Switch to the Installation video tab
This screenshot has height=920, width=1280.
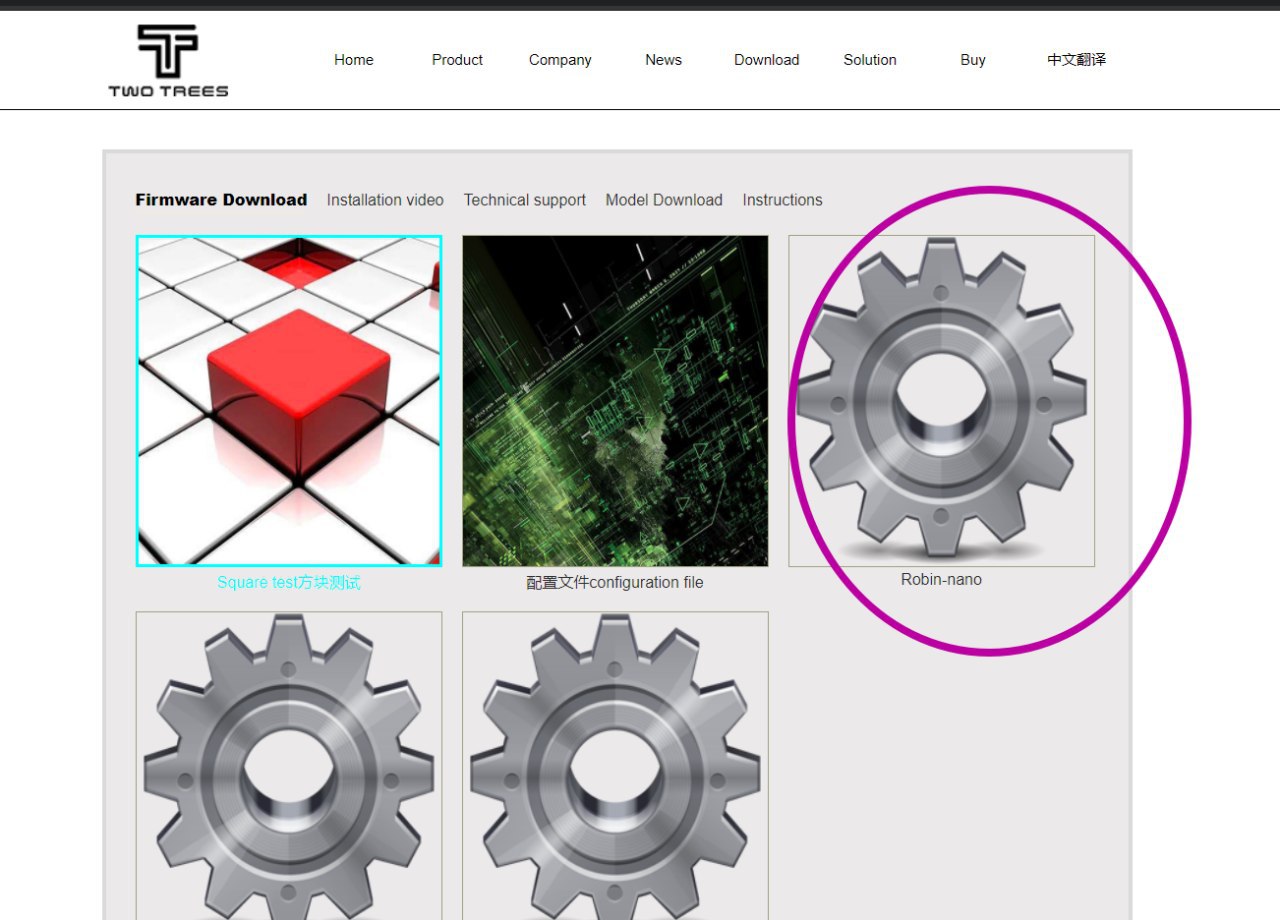(385, 200)
